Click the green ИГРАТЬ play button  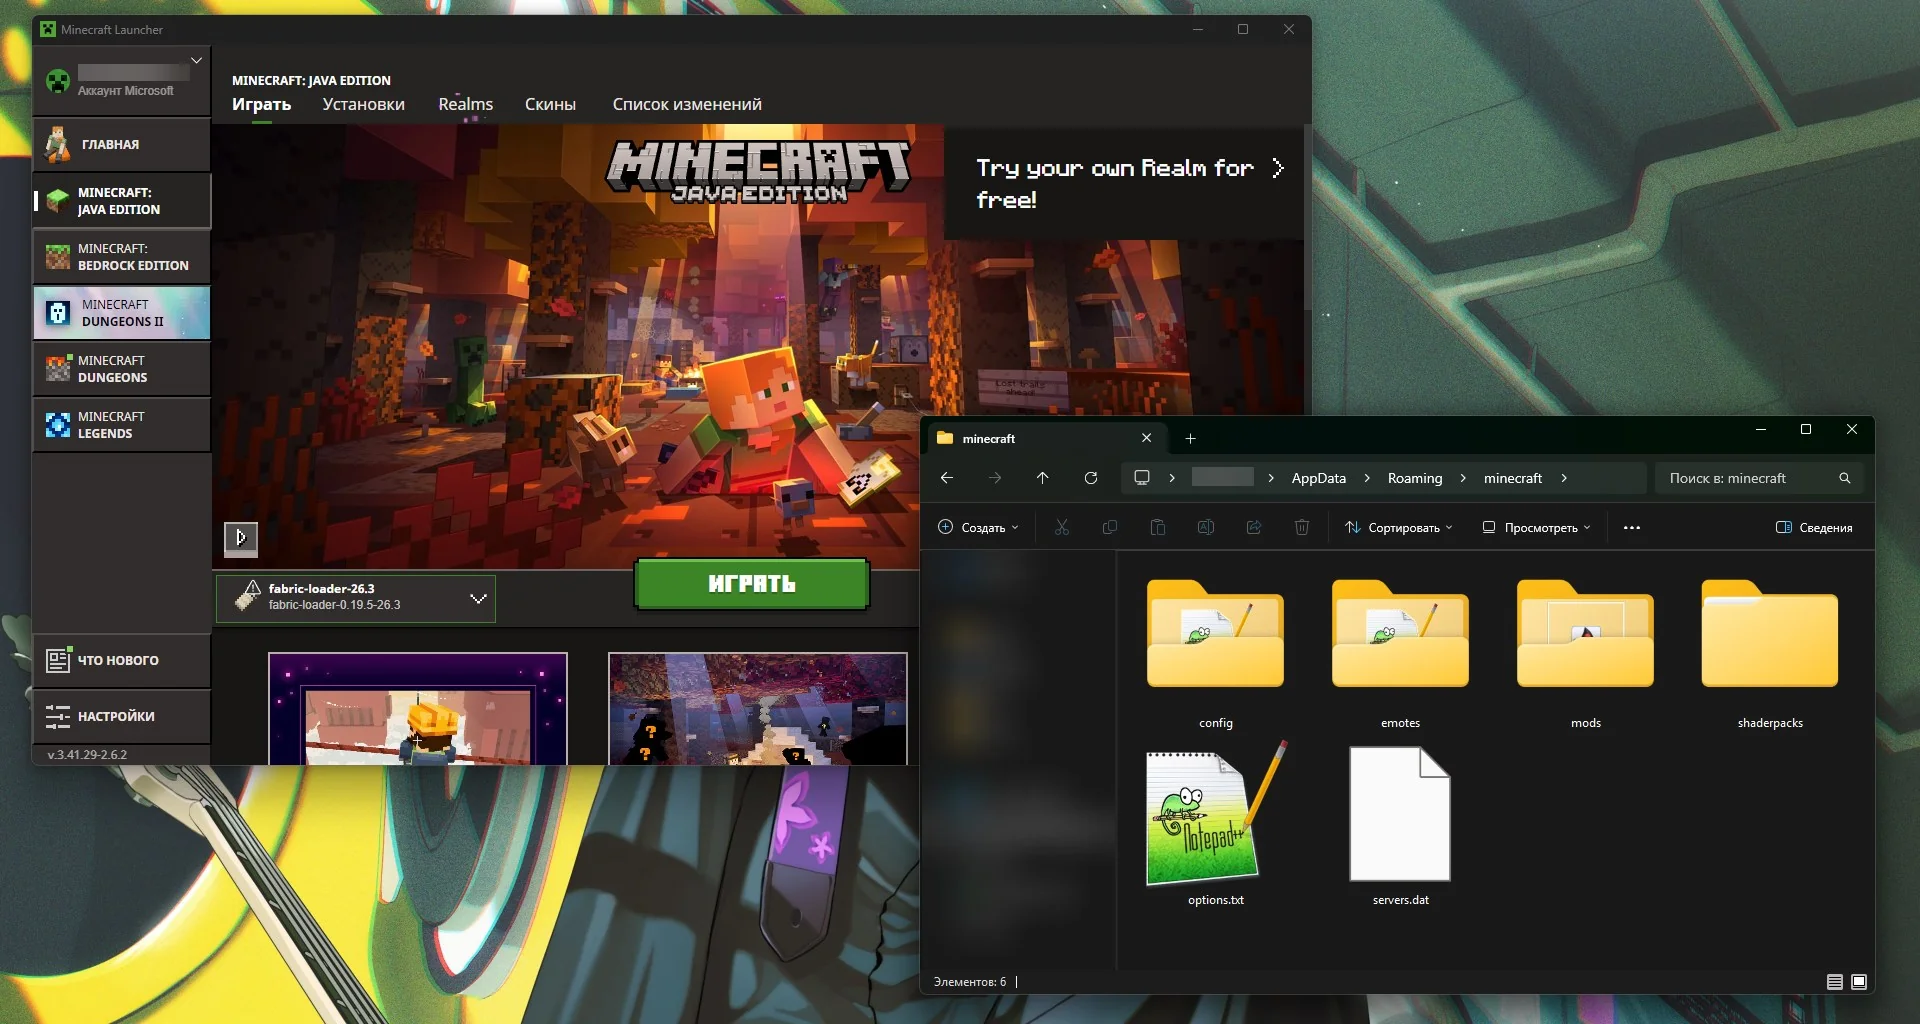(752, 584)
